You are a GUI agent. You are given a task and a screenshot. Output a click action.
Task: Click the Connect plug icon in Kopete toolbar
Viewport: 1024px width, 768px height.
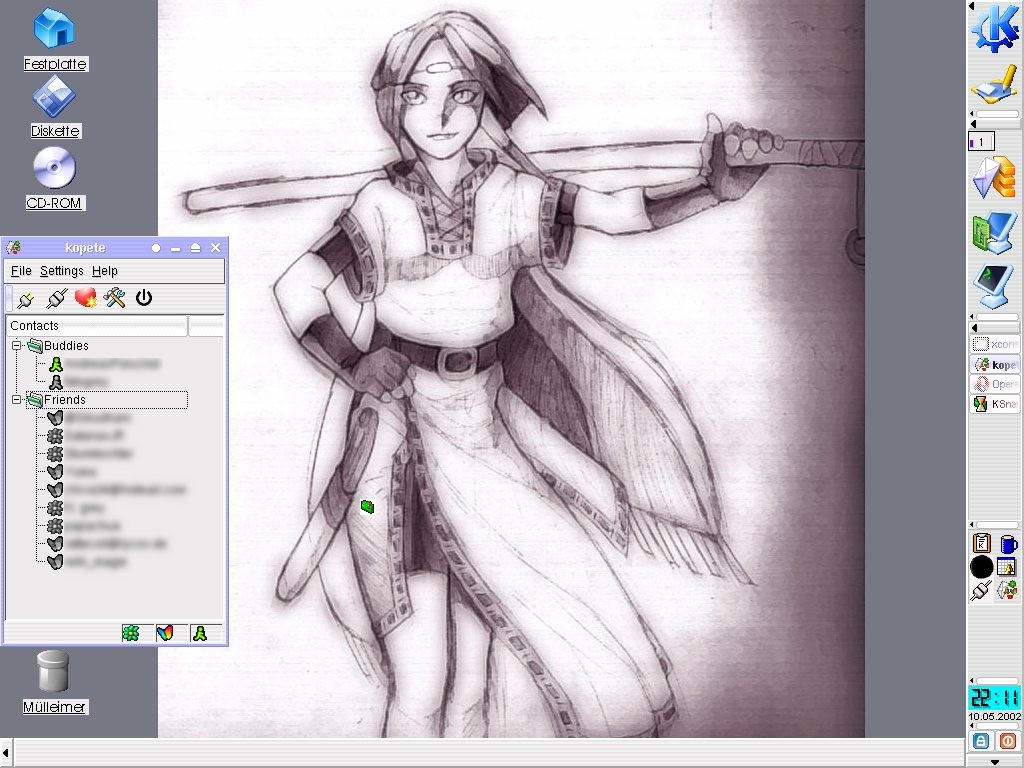click(x=26, y=298)
